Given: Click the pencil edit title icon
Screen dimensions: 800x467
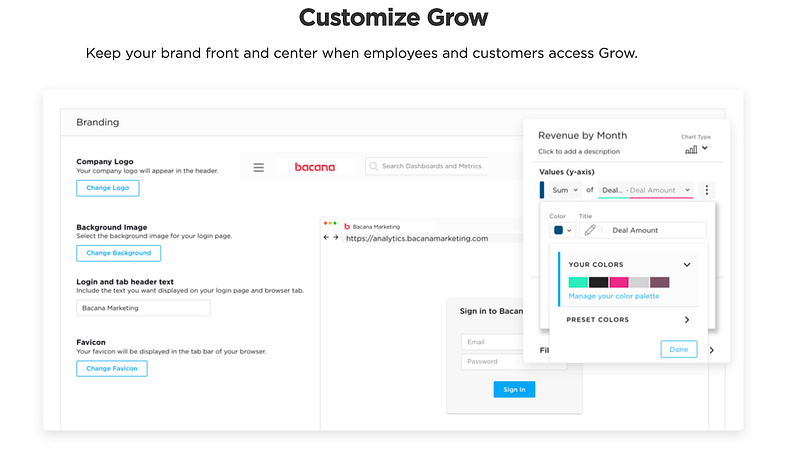Looking at the screenshot, I should coord(590,230).
